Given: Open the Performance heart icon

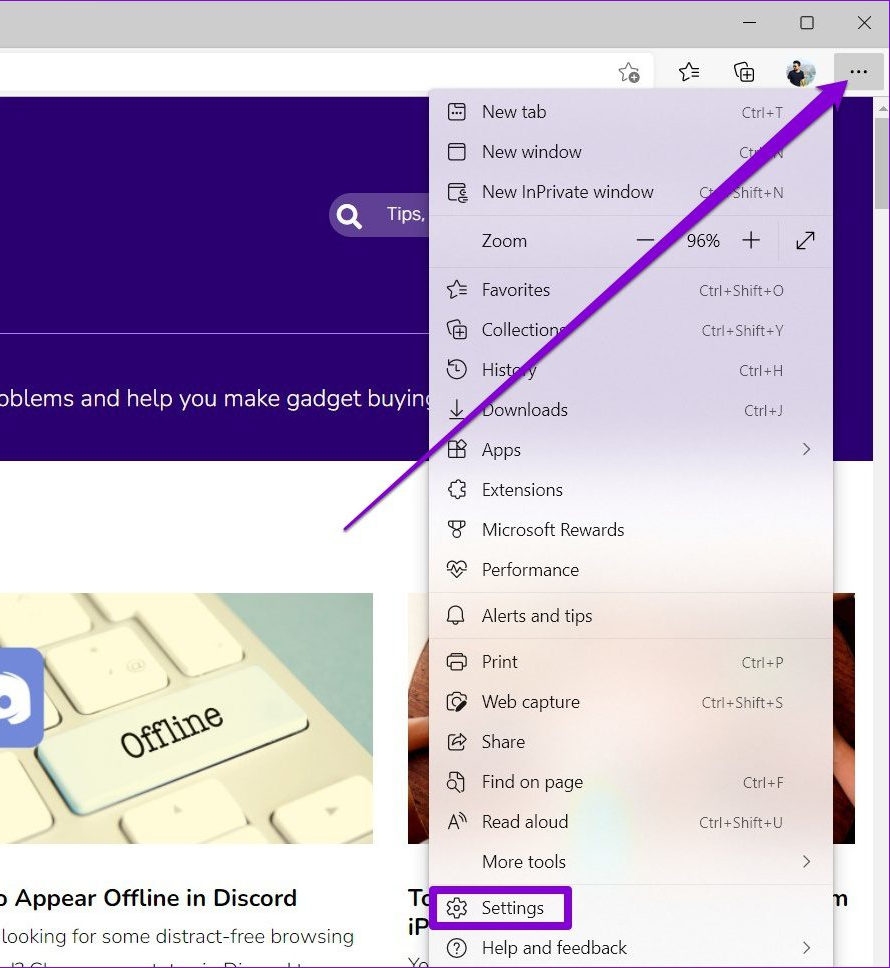Looking at the screenshot, I should (x=457, y=569).
